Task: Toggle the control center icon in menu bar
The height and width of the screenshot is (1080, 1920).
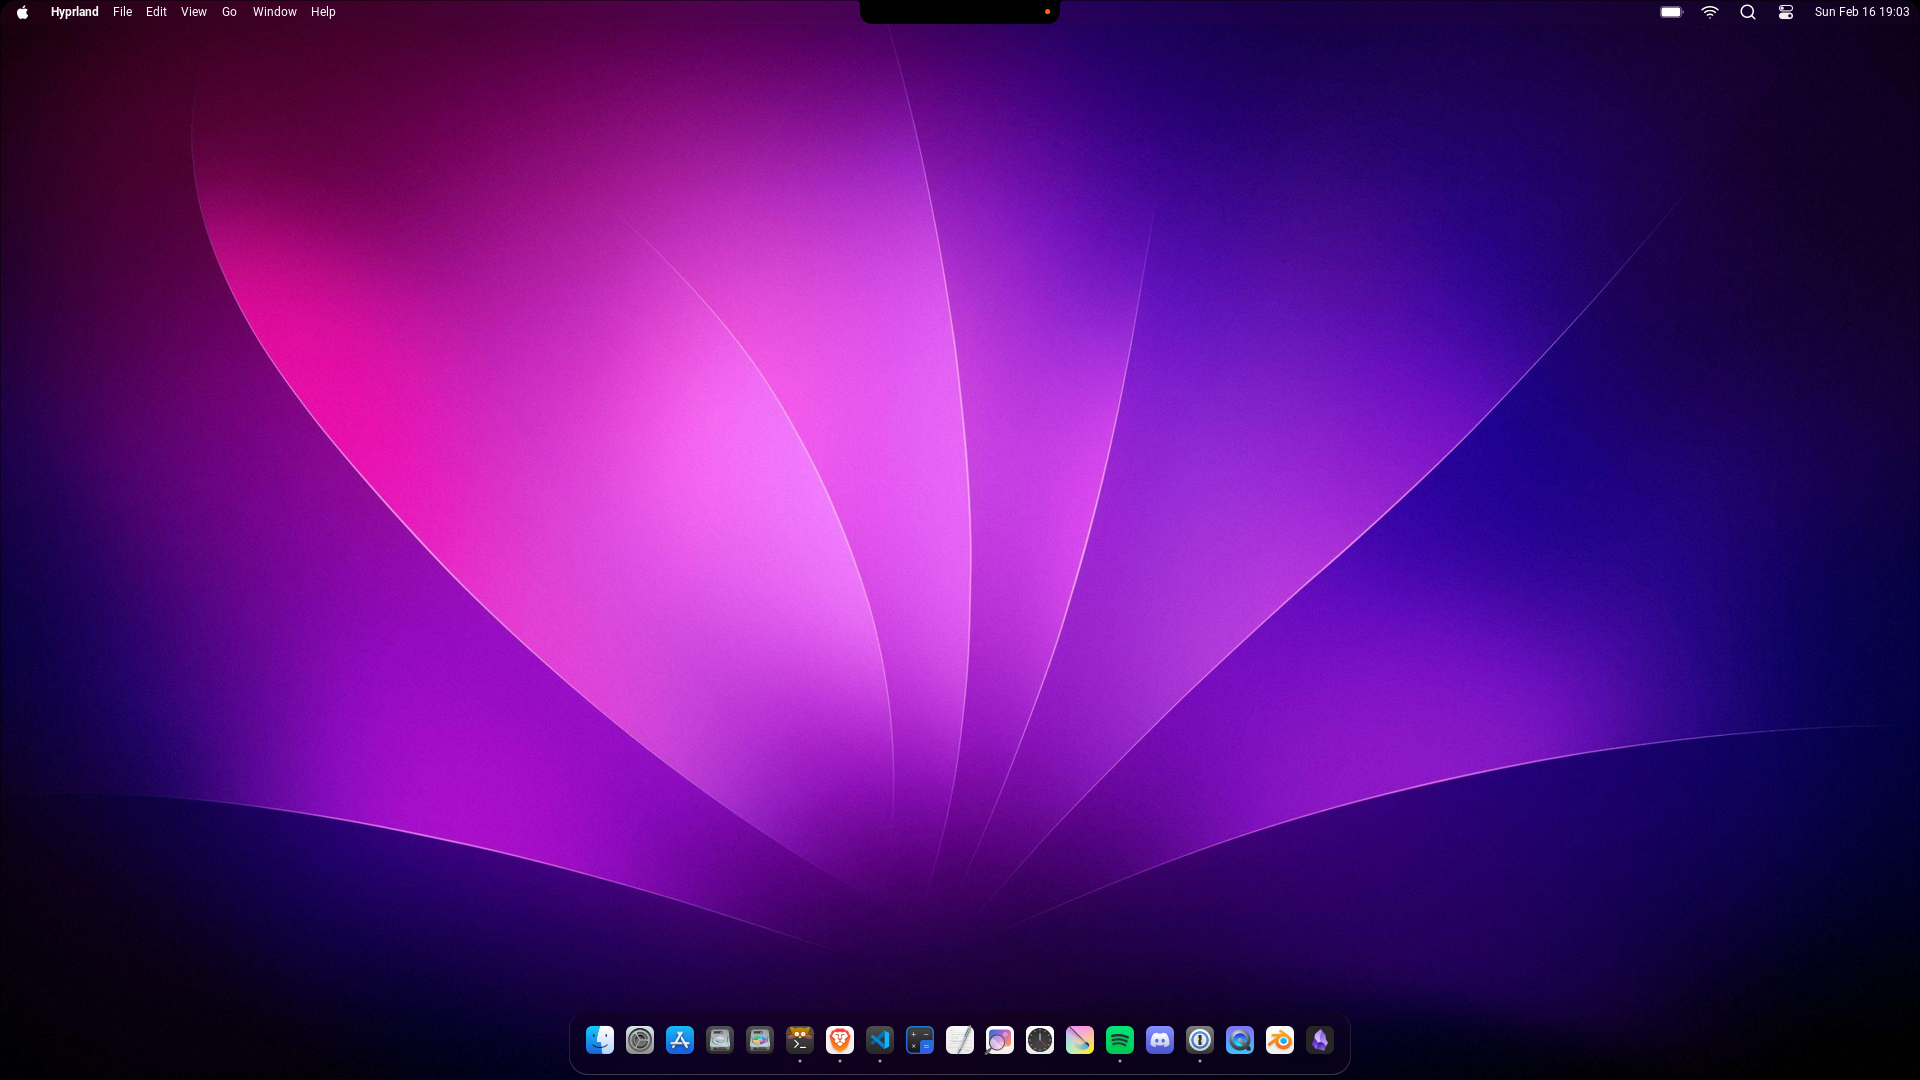Action: click(1786, 12)
